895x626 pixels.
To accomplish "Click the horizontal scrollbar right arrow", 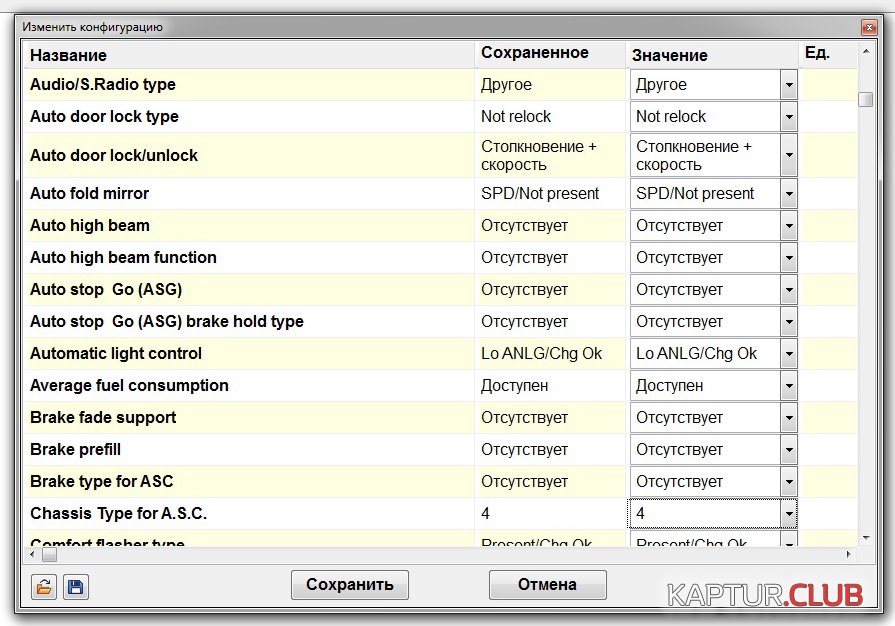I will (x=850, y=554).
